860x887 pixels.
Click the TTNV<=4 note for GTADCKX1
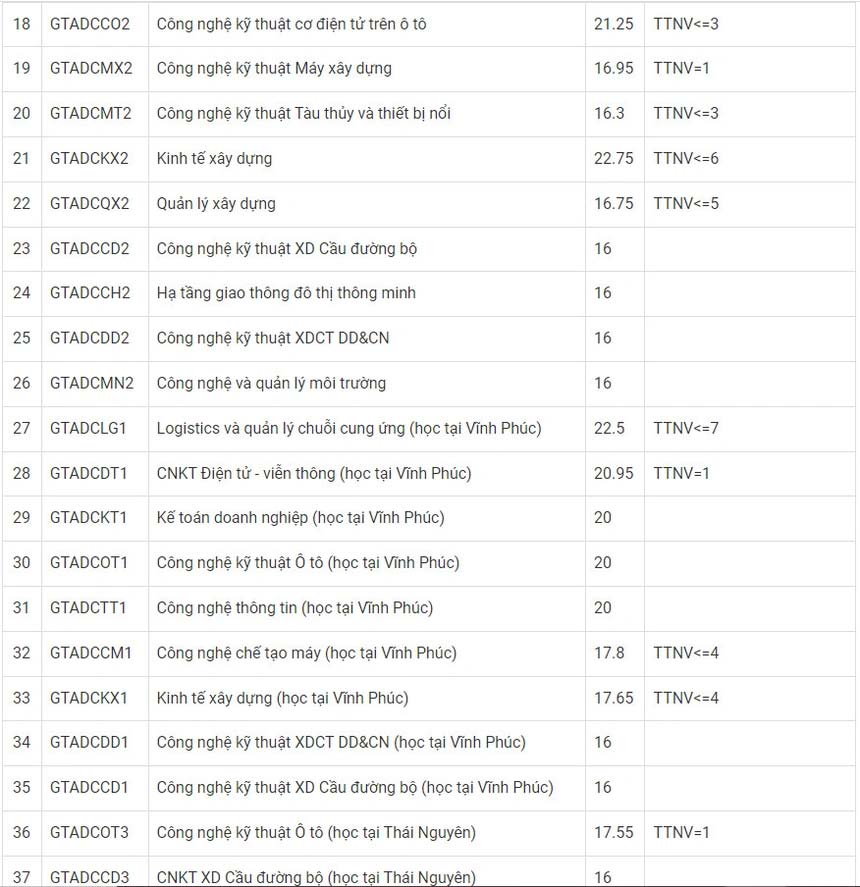pos(686,698)
